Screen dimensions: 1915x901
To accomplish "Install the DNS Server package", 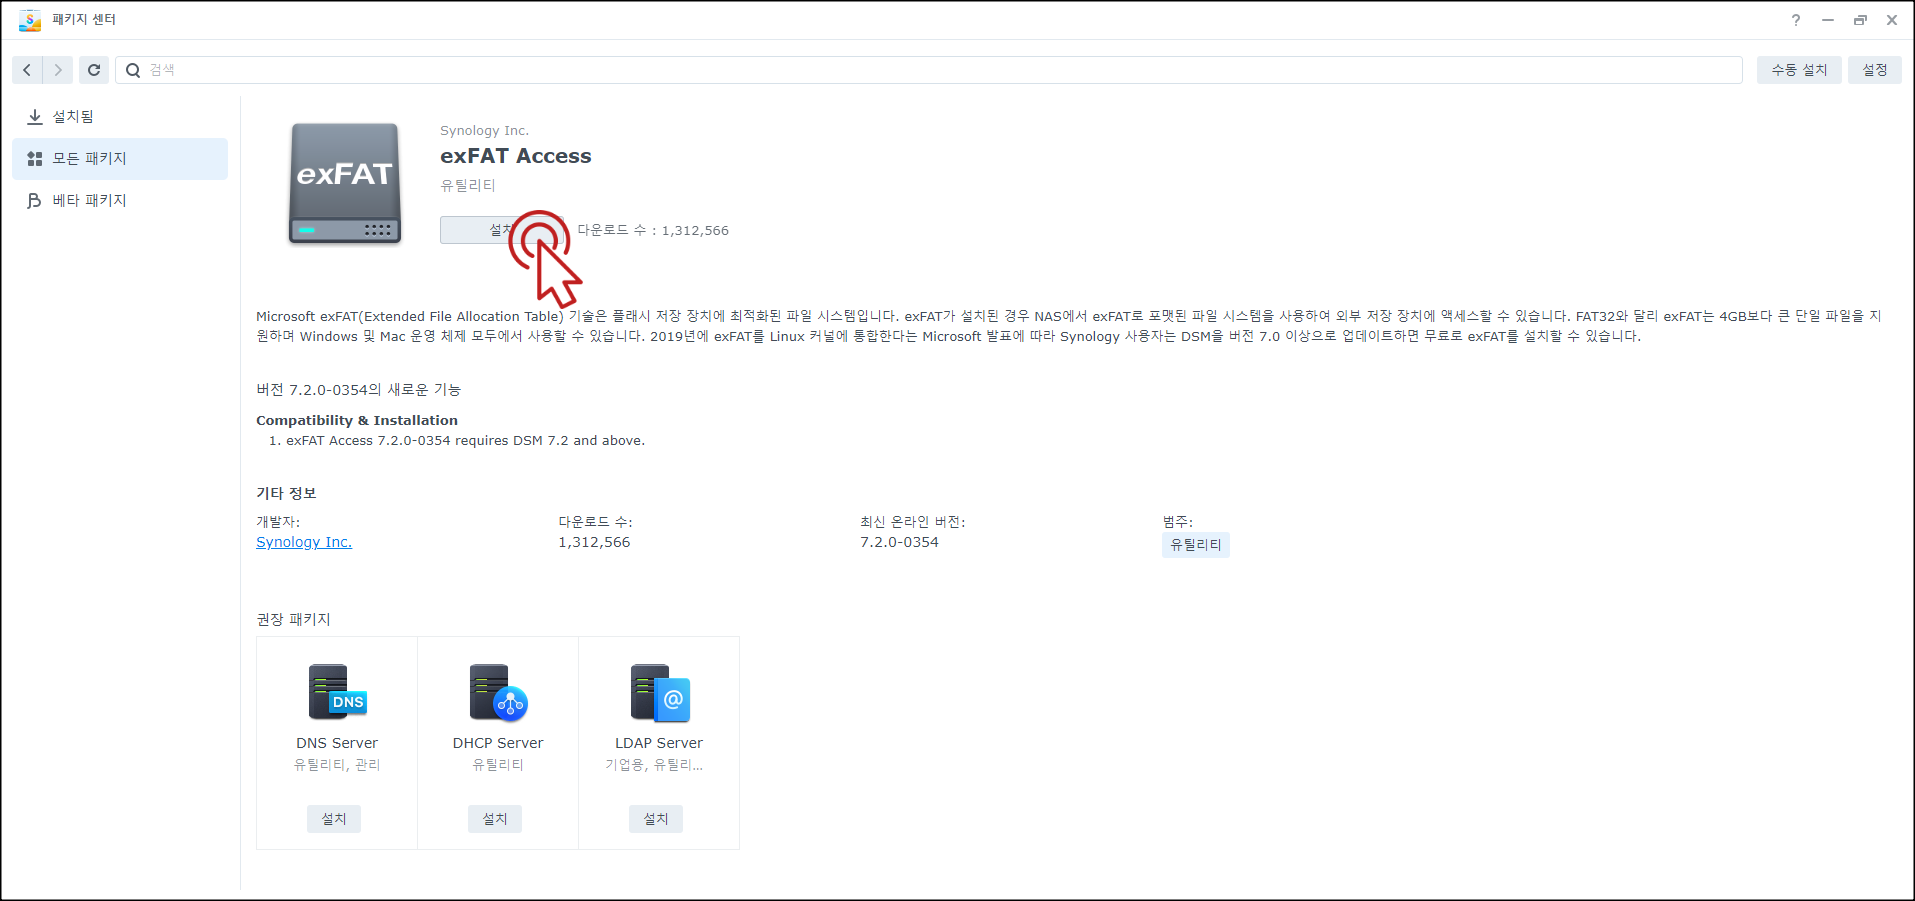I will (x=334, y=819).
